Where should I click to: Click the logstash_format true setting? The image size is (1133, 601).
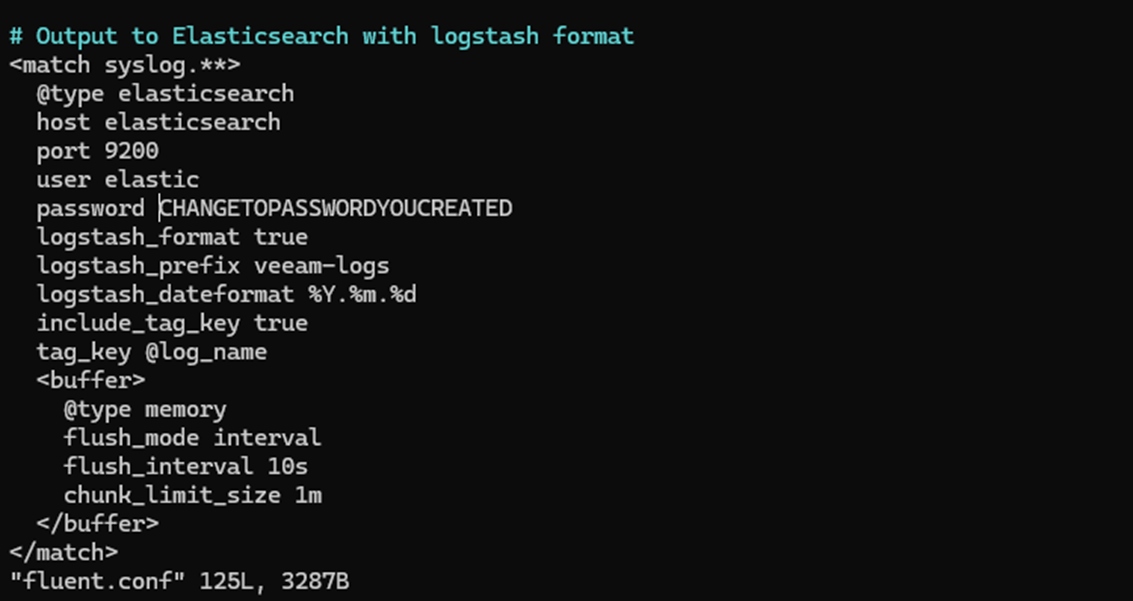[x=172, y=237]
